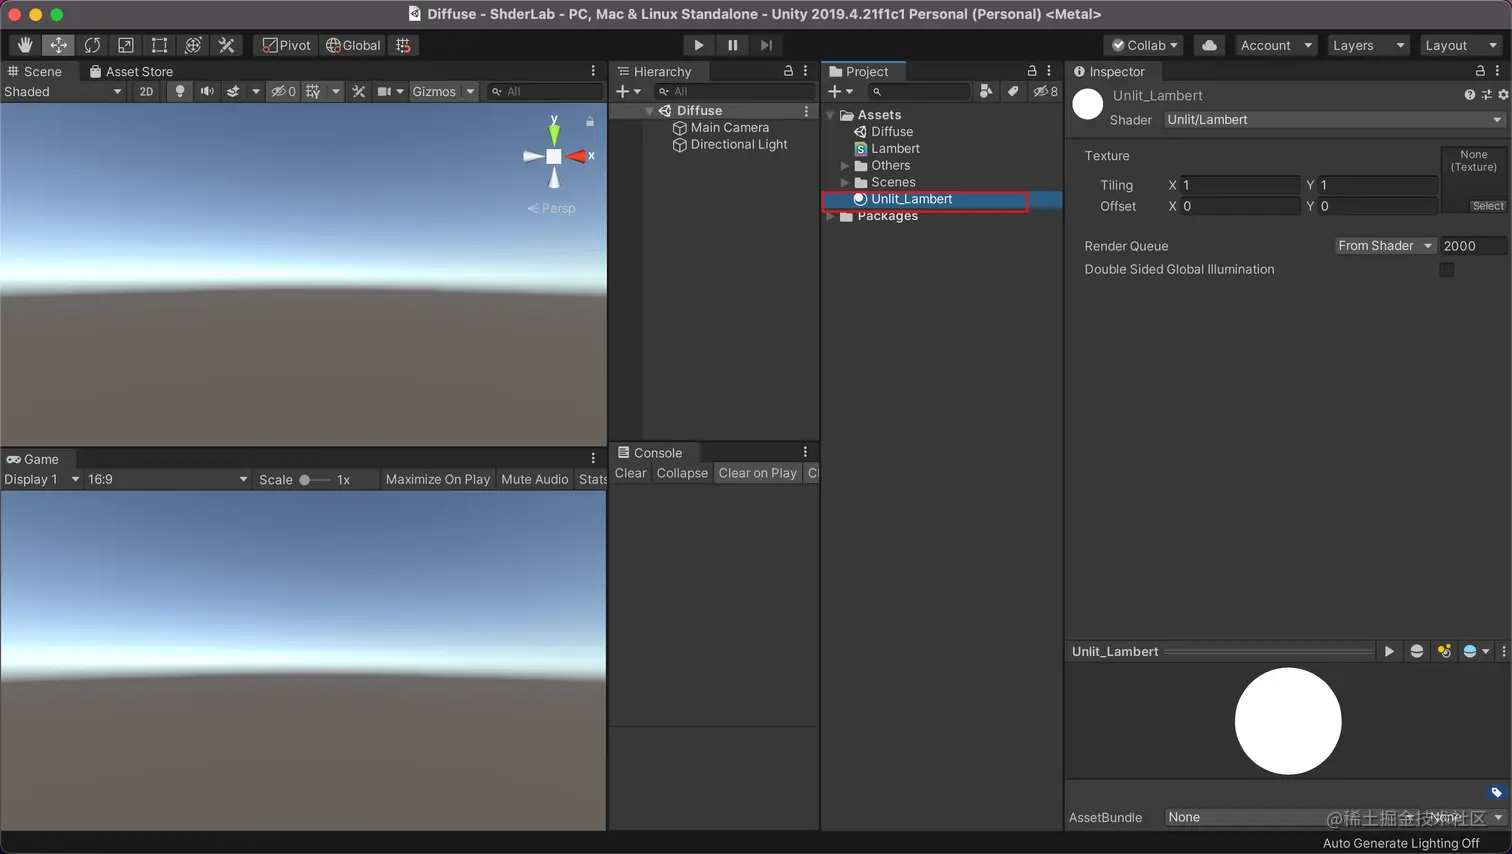Image resolution: width=1512 pixels, height=854 pixels.
Task: Toggle scene visibility of hidden objects
Action: (283, 91)
